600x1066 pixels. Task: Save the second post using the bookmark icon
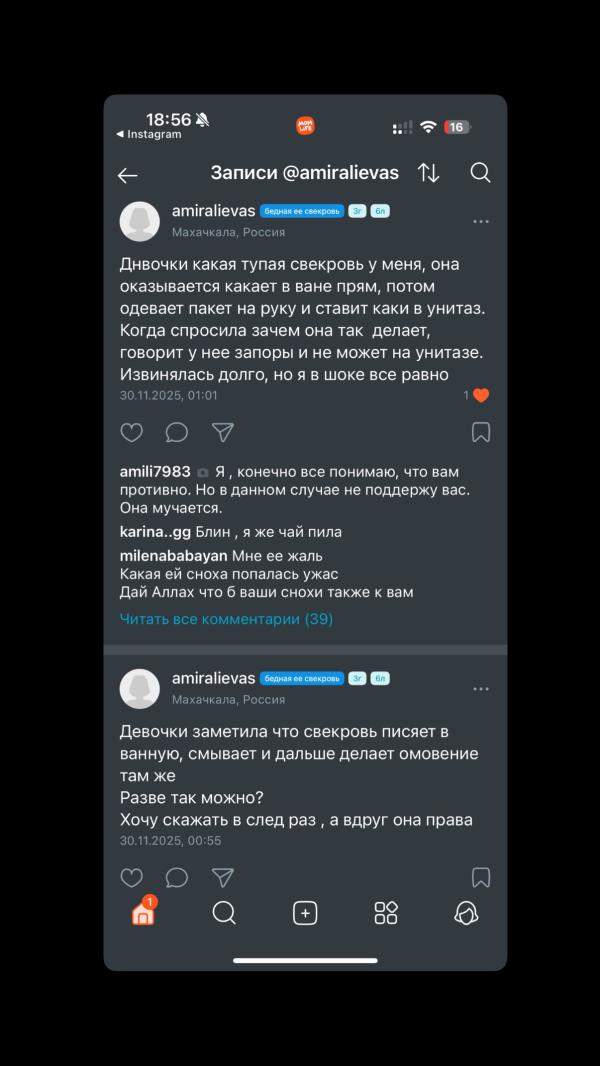[482, 878]
